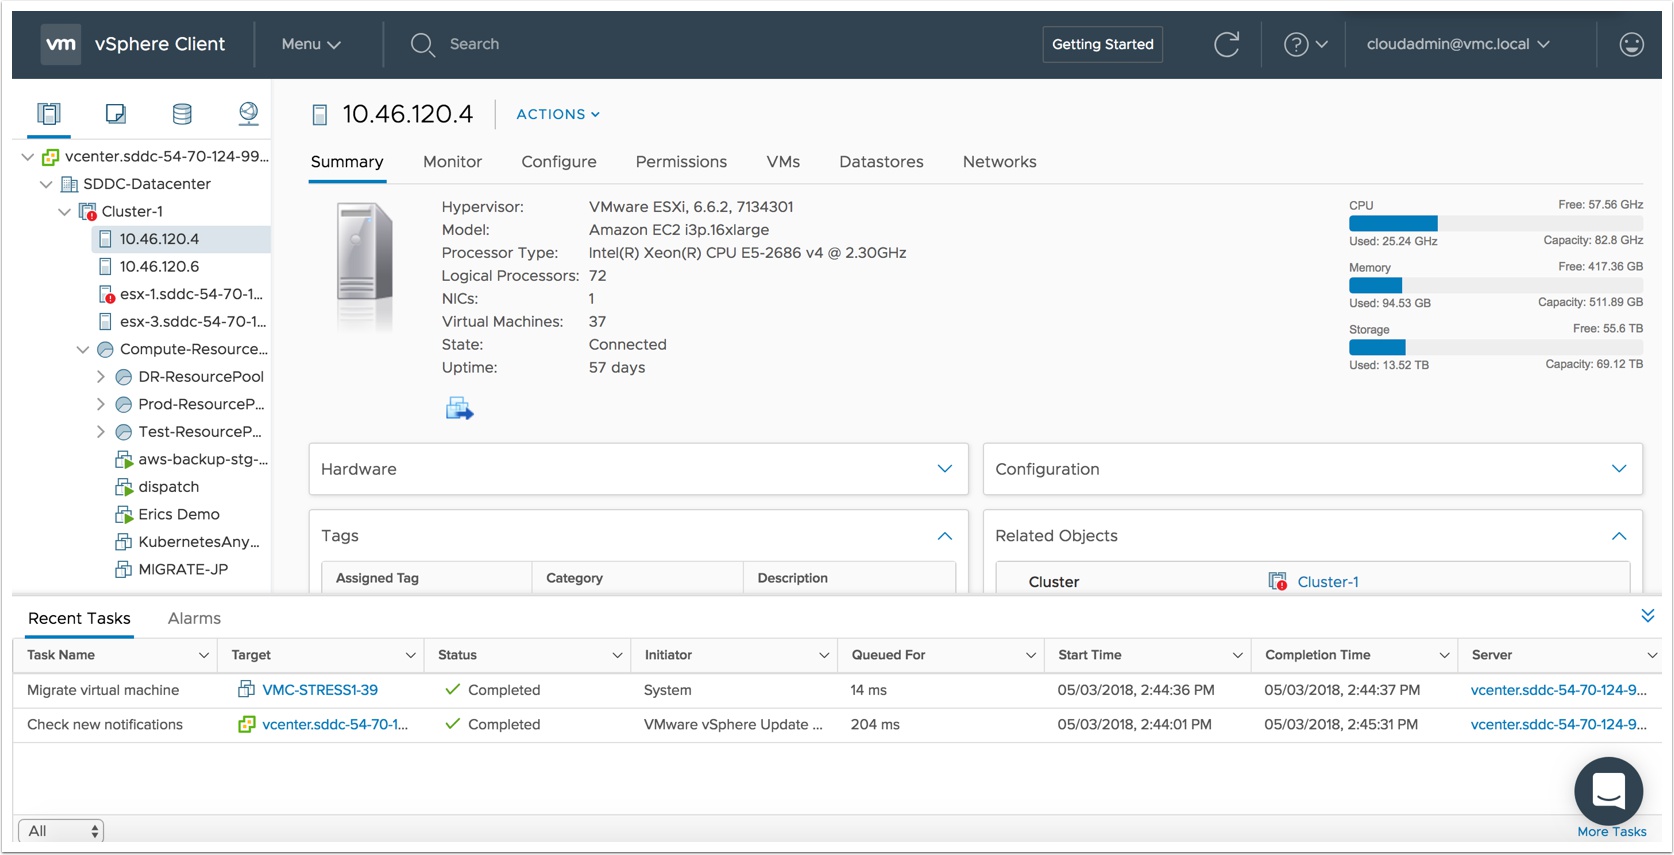
Task: Collapse the Related Objects panel
Action: tap(1619, 536)
